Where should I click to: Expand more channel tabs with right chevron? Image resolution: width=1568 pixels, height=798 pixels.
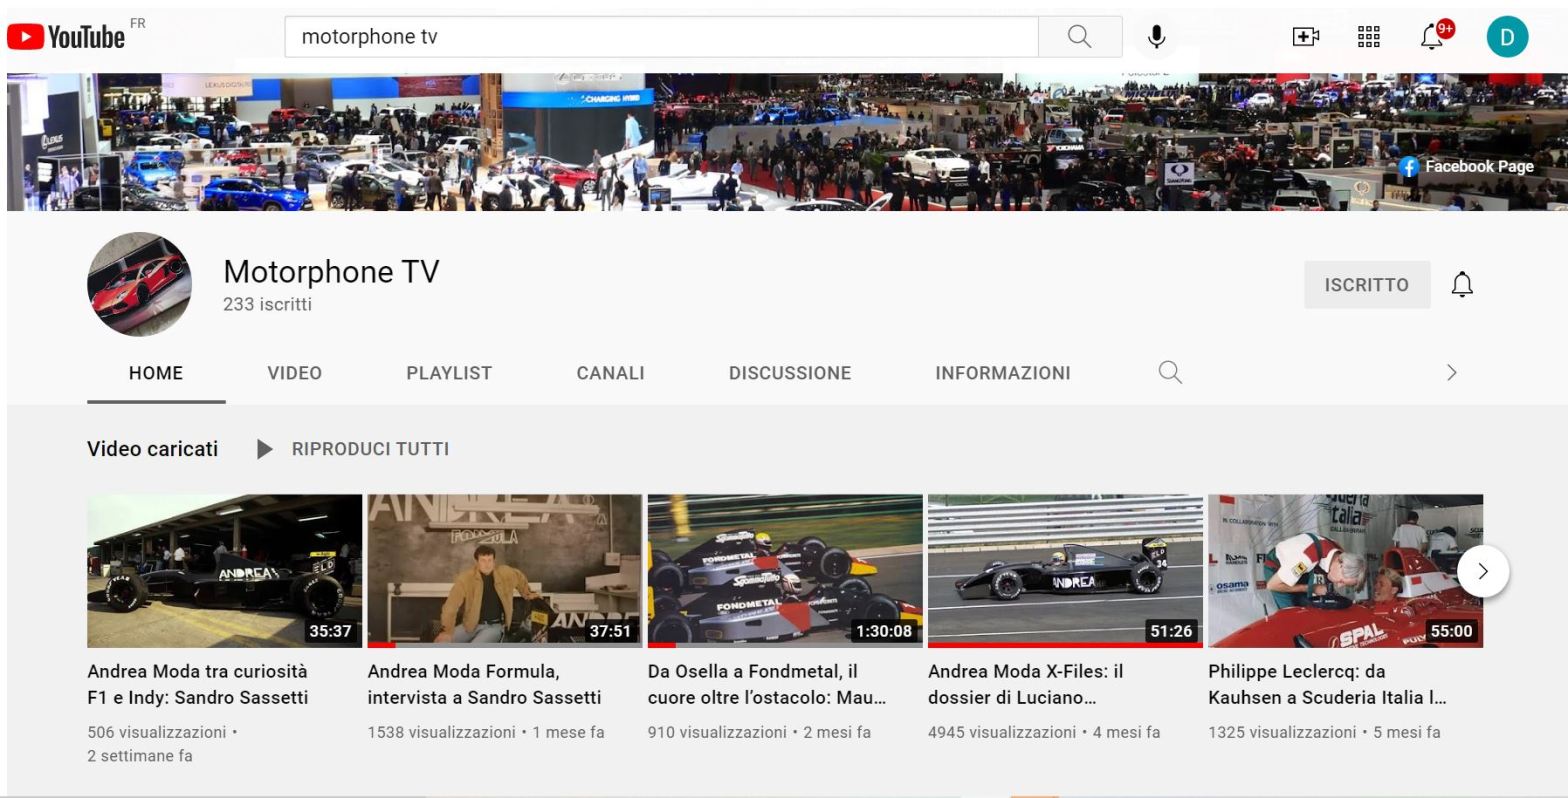[1451, 373]
